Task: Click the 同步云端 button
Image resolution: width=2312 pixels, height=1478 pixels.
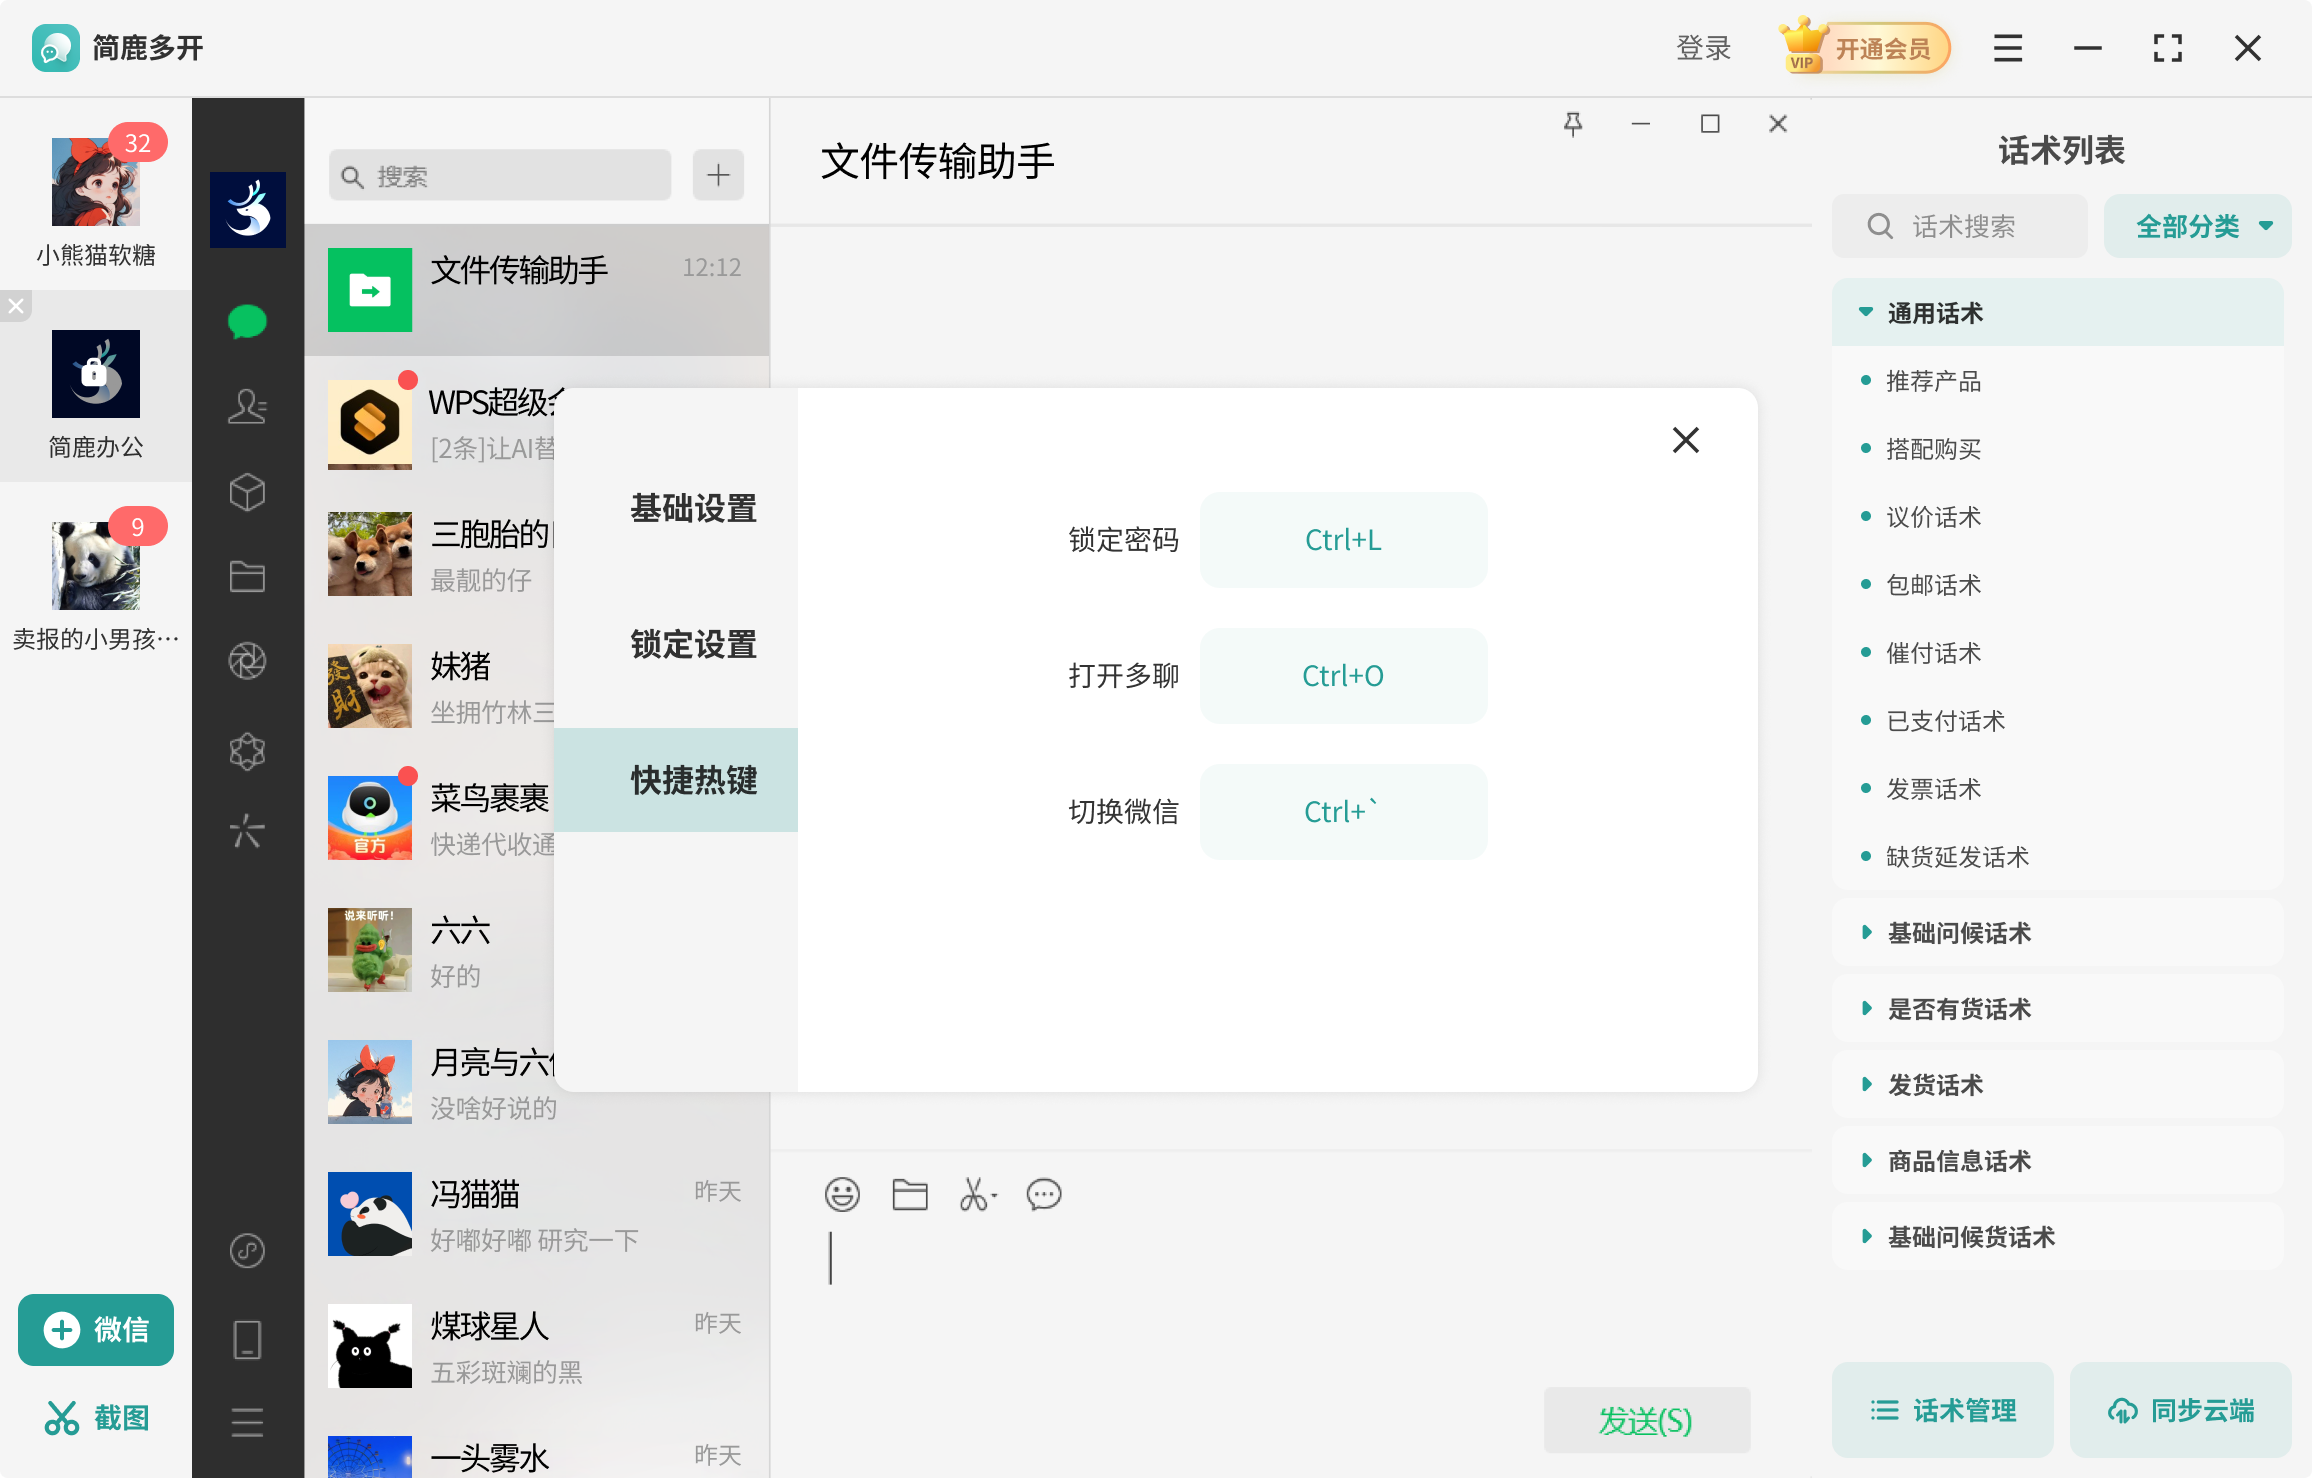Action: pos(2181,1410)
